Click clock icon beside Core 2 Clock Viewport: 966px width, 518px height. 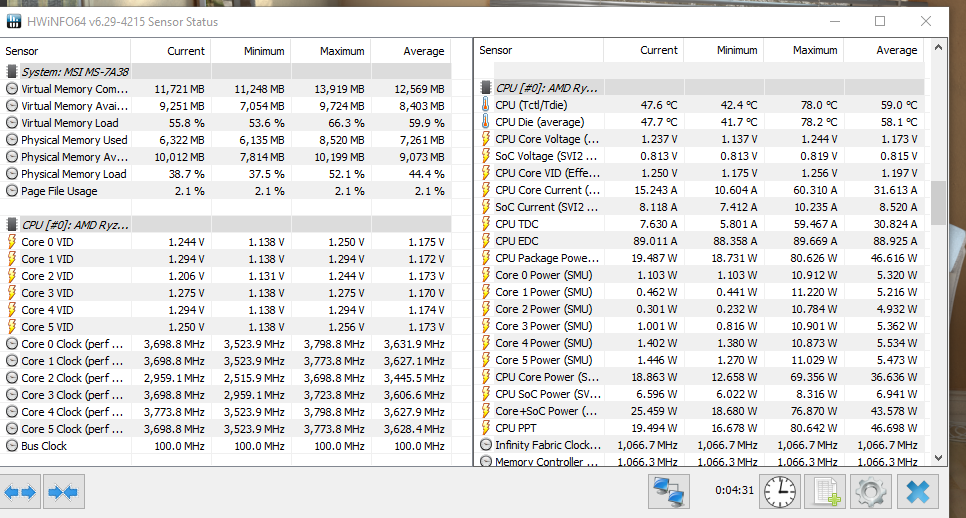click(12, 378)
